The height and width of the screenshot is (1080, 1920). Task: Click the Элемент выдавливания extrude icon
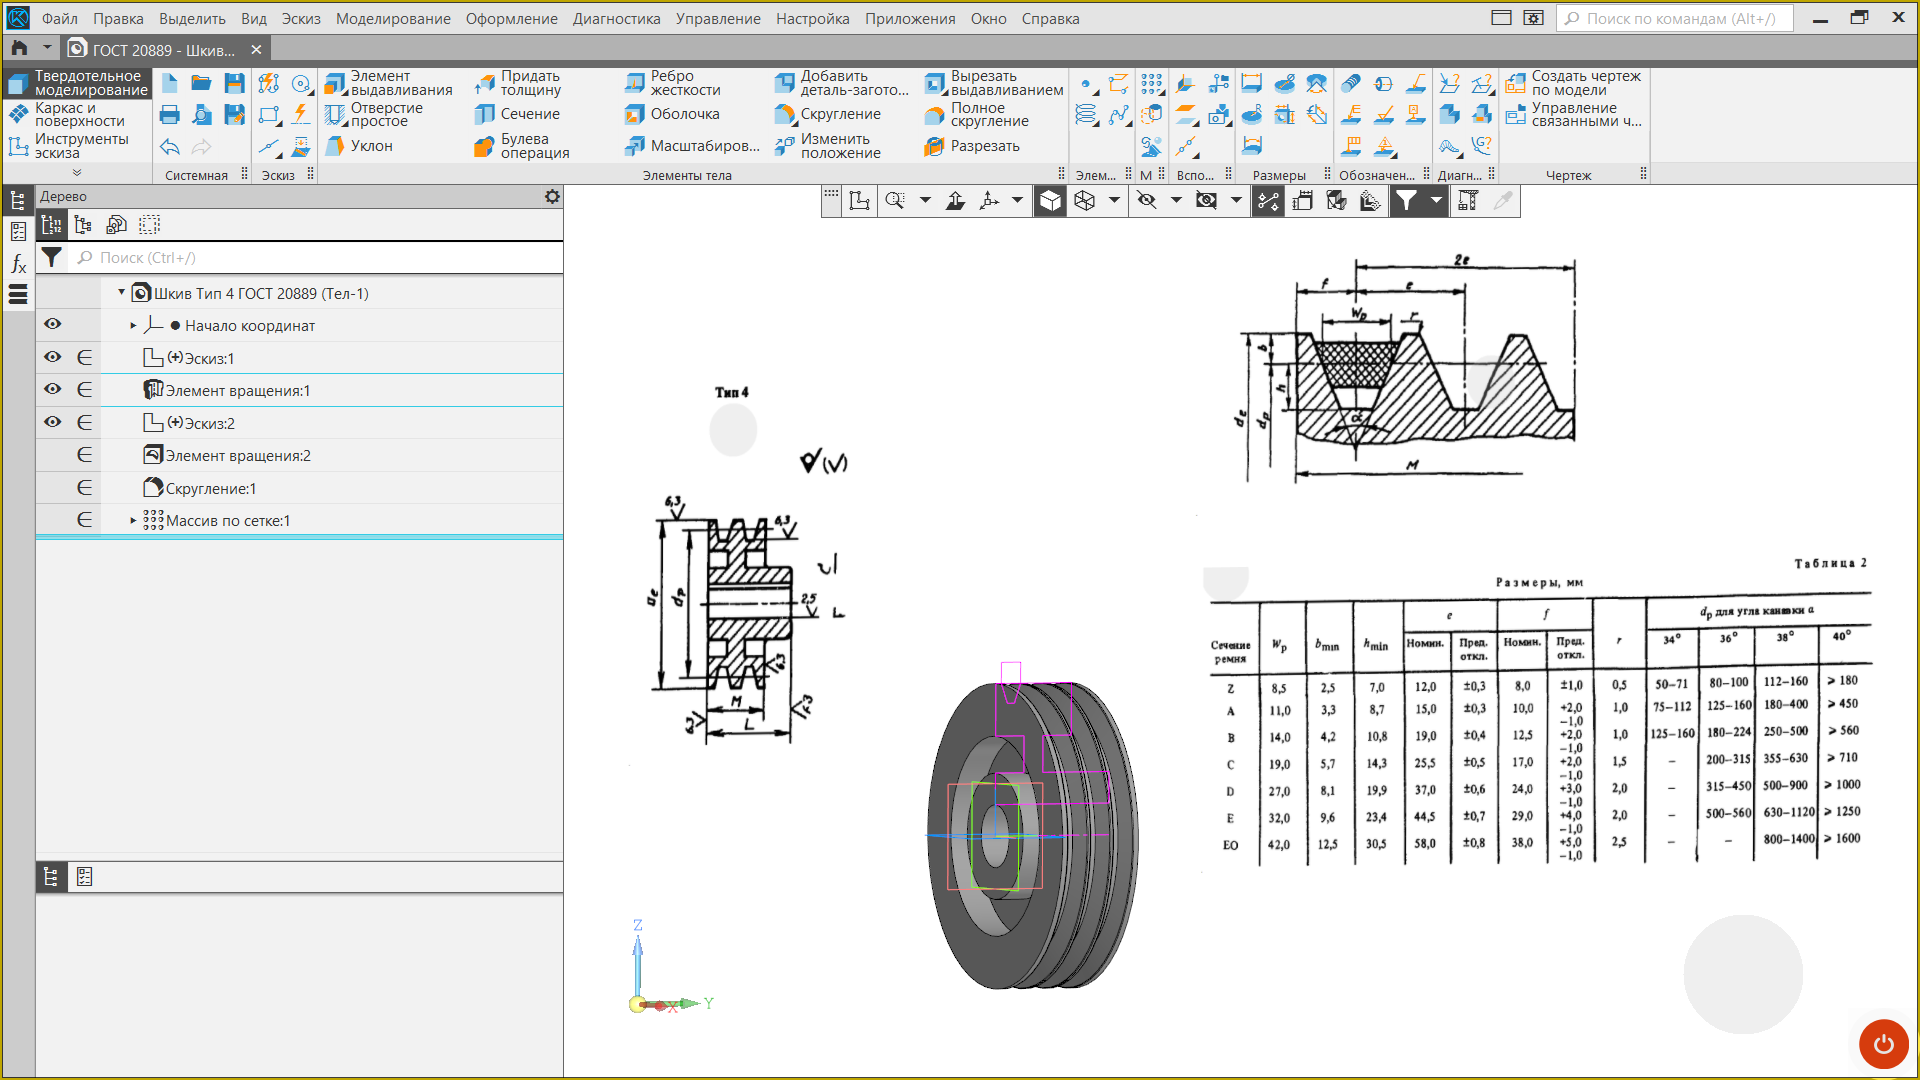pos(335,83)
